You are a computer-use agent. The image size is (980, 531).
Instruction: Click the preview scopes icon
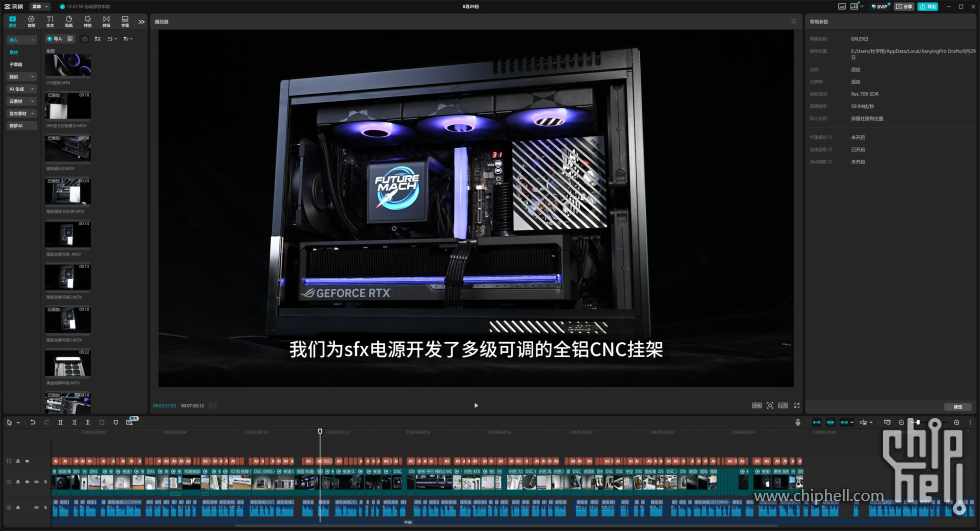[757, 405]
